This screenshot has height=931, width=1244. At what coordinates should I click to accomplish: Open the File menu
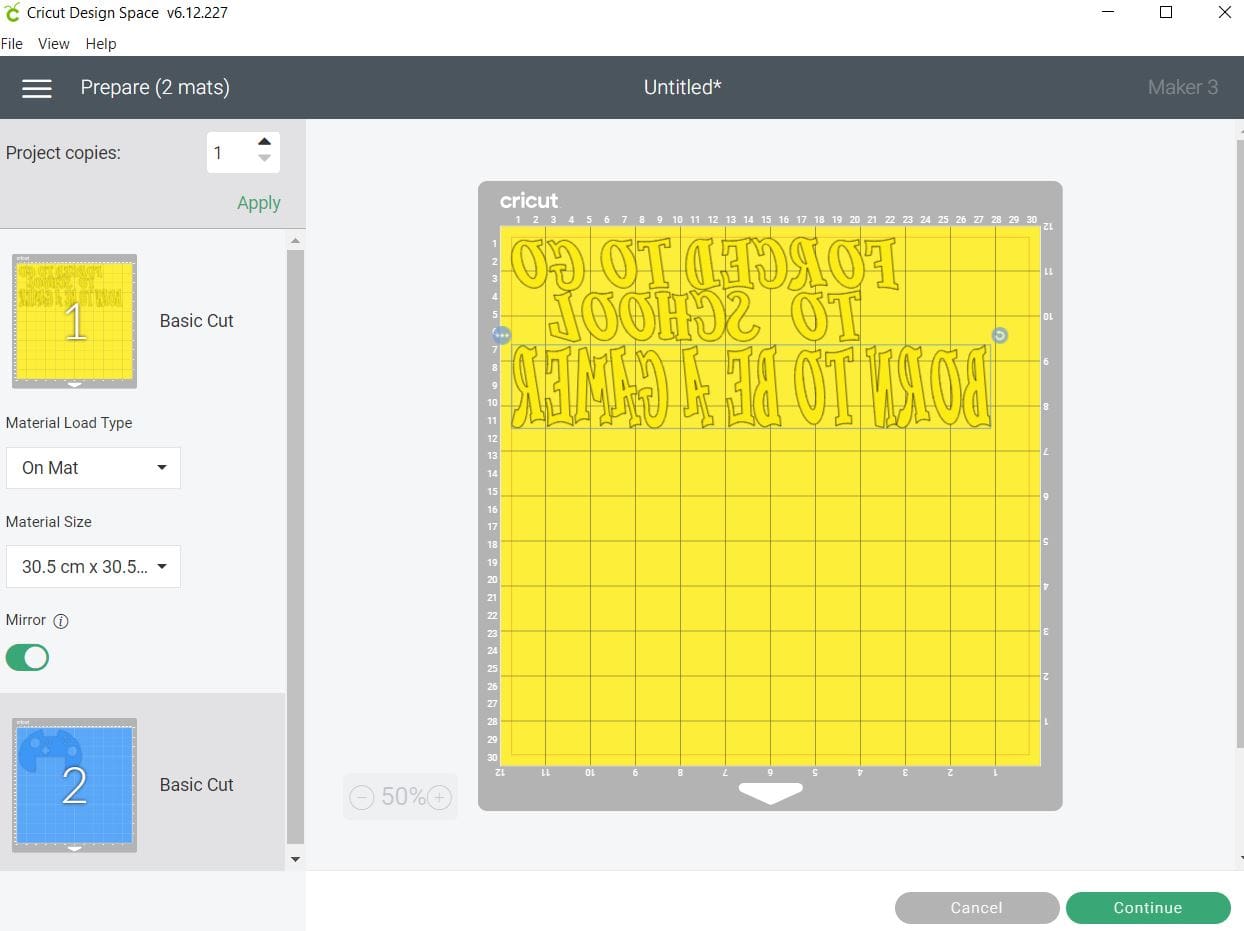pos(12,44)
